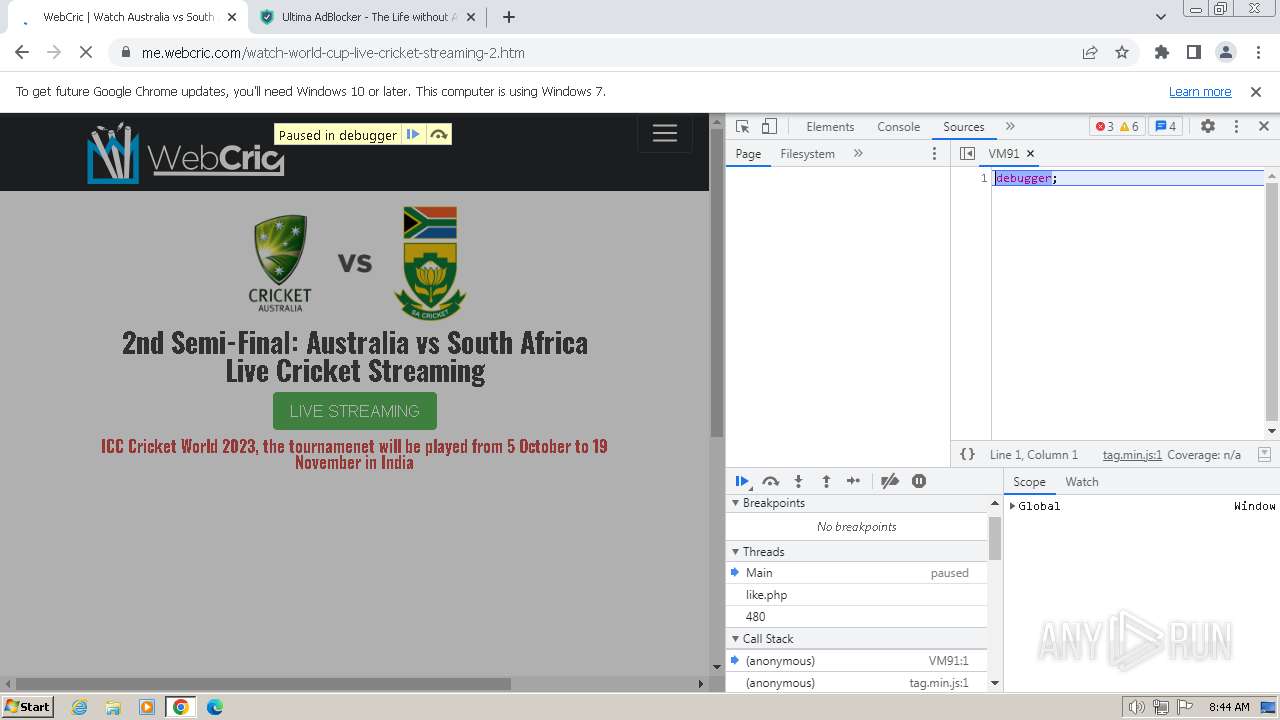Select the like.php thread
This screenshot has width=1280, height=720.
pyautogui.click(x=857, y=595)
